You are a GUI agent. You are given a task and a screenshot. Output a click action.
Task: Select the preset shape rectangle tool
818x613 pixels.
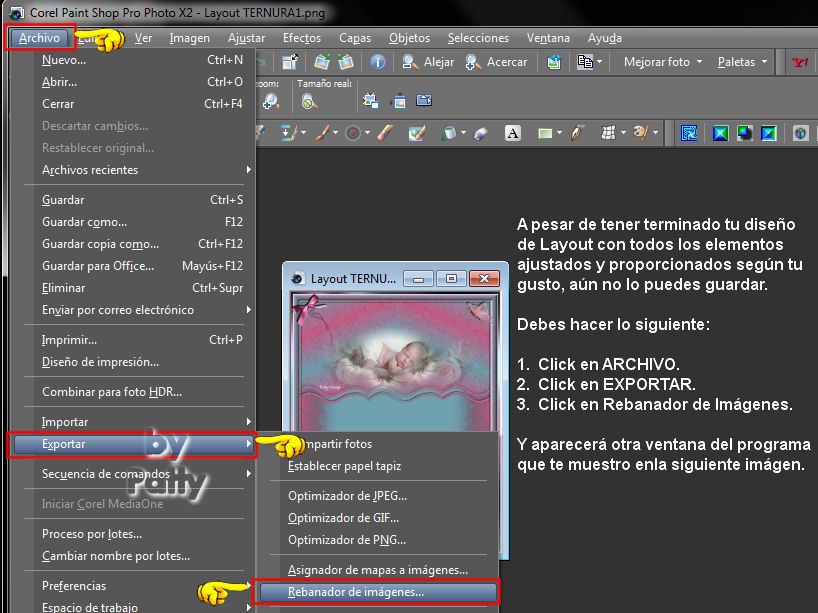(x=545, y=133)
